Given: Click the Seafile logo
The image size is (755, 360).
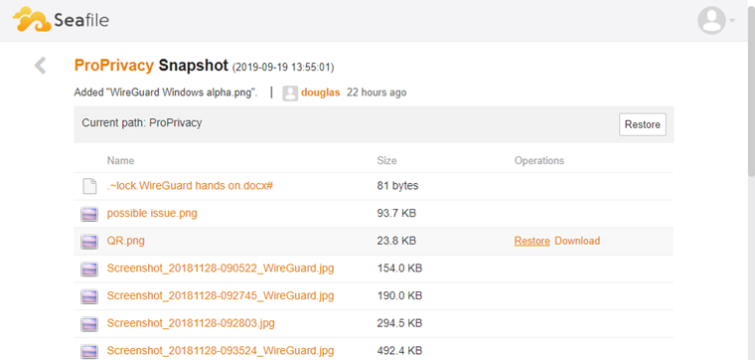Looking at the screenshot, I should 61,20.
